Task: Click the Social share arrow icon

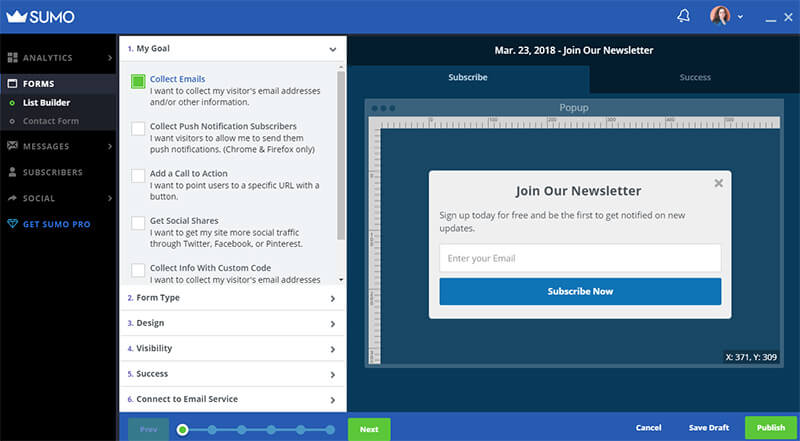Action: (x=13, y=198)
